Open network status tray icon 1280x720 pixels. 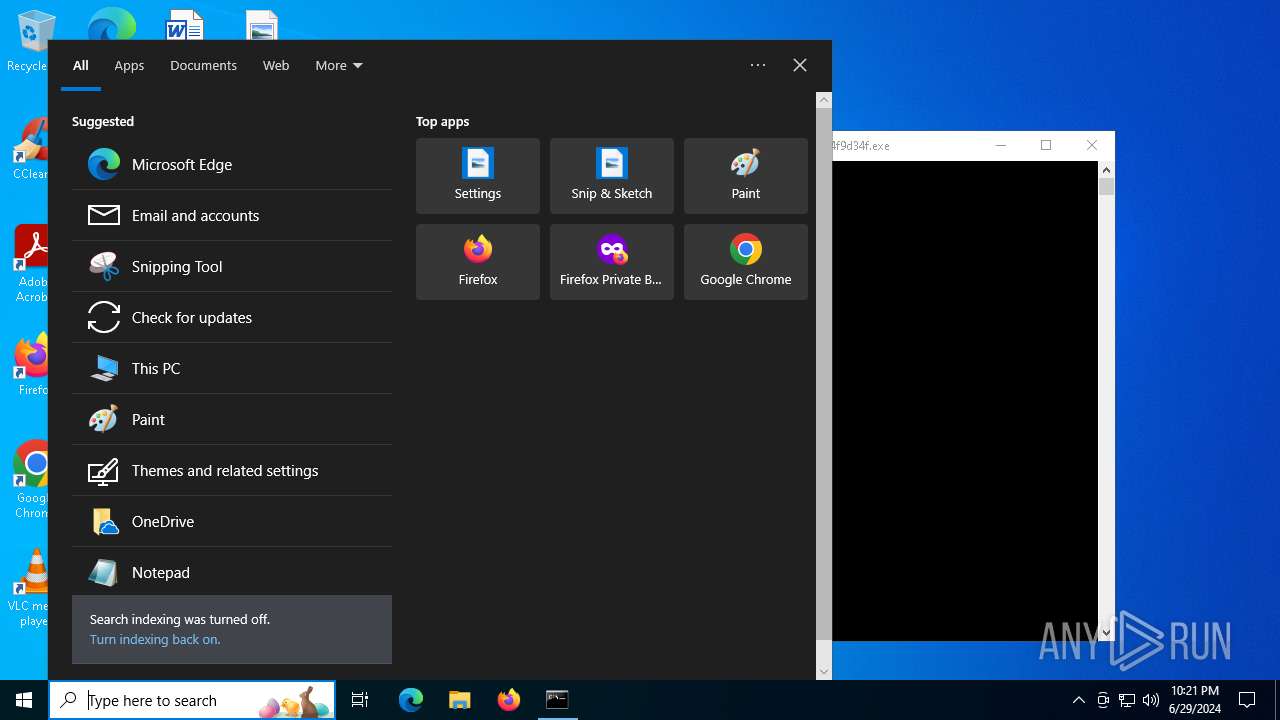point(1127,700)
